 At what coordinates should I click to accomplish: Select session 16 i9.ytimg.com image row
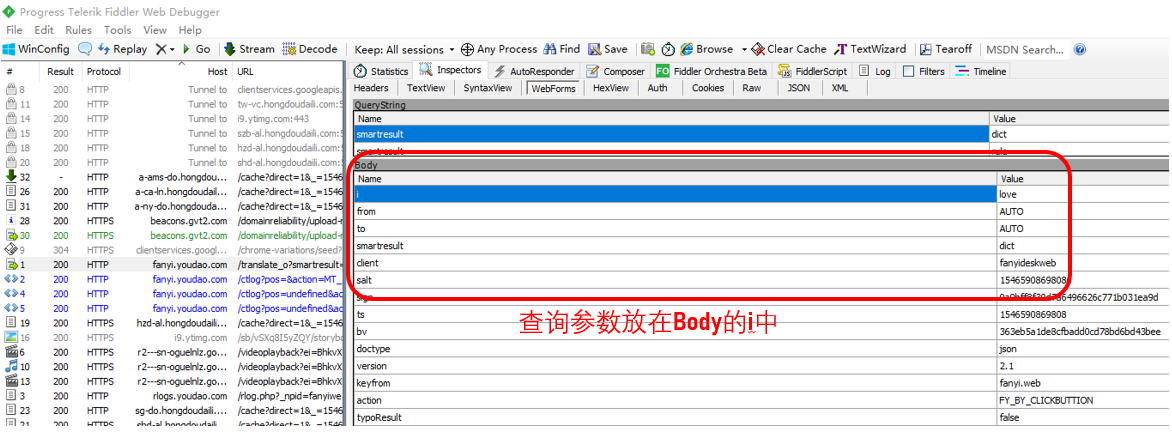[x=172, y=337]
